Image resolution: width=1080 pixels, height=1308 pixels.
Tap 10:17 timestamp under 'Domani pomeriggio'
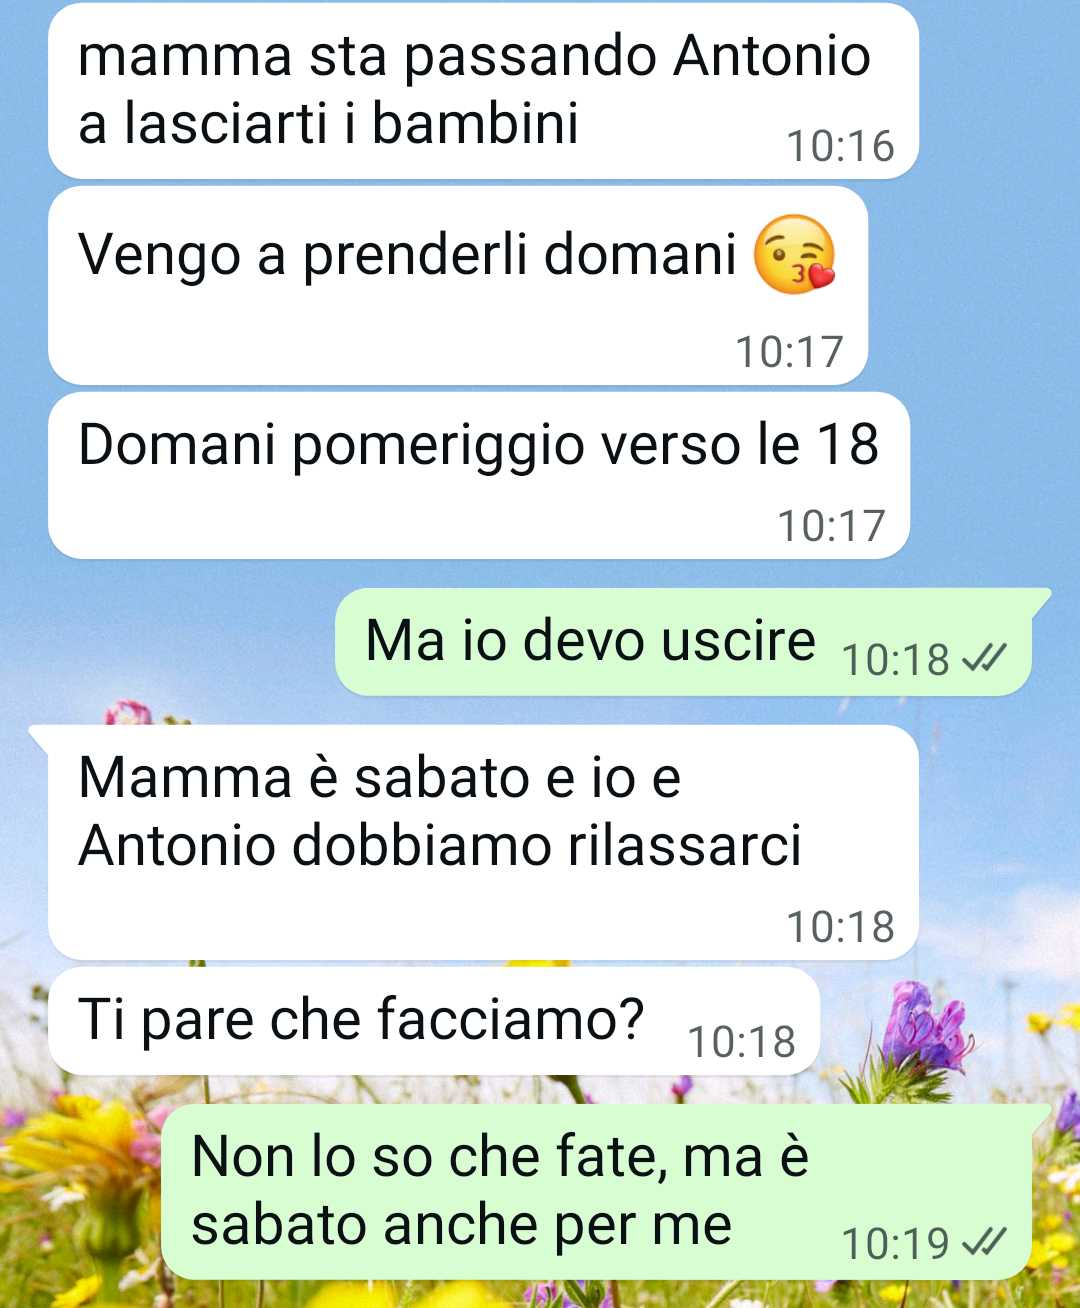831,526
